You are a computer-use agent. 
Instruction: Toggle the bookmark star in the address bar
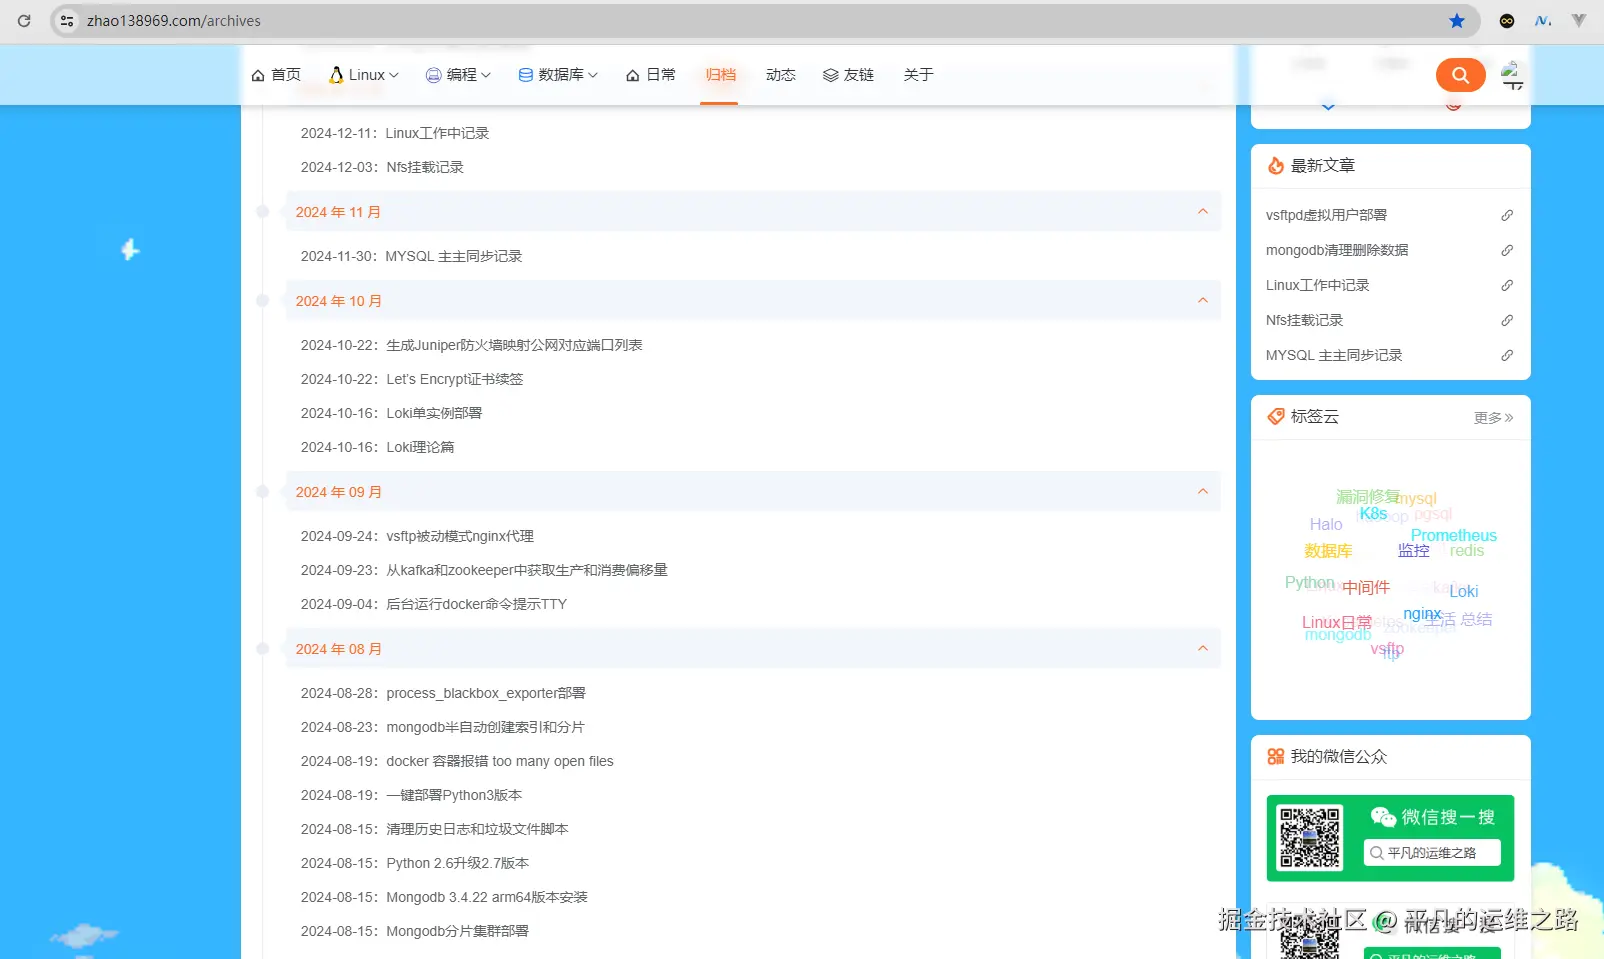(1455, 20)
